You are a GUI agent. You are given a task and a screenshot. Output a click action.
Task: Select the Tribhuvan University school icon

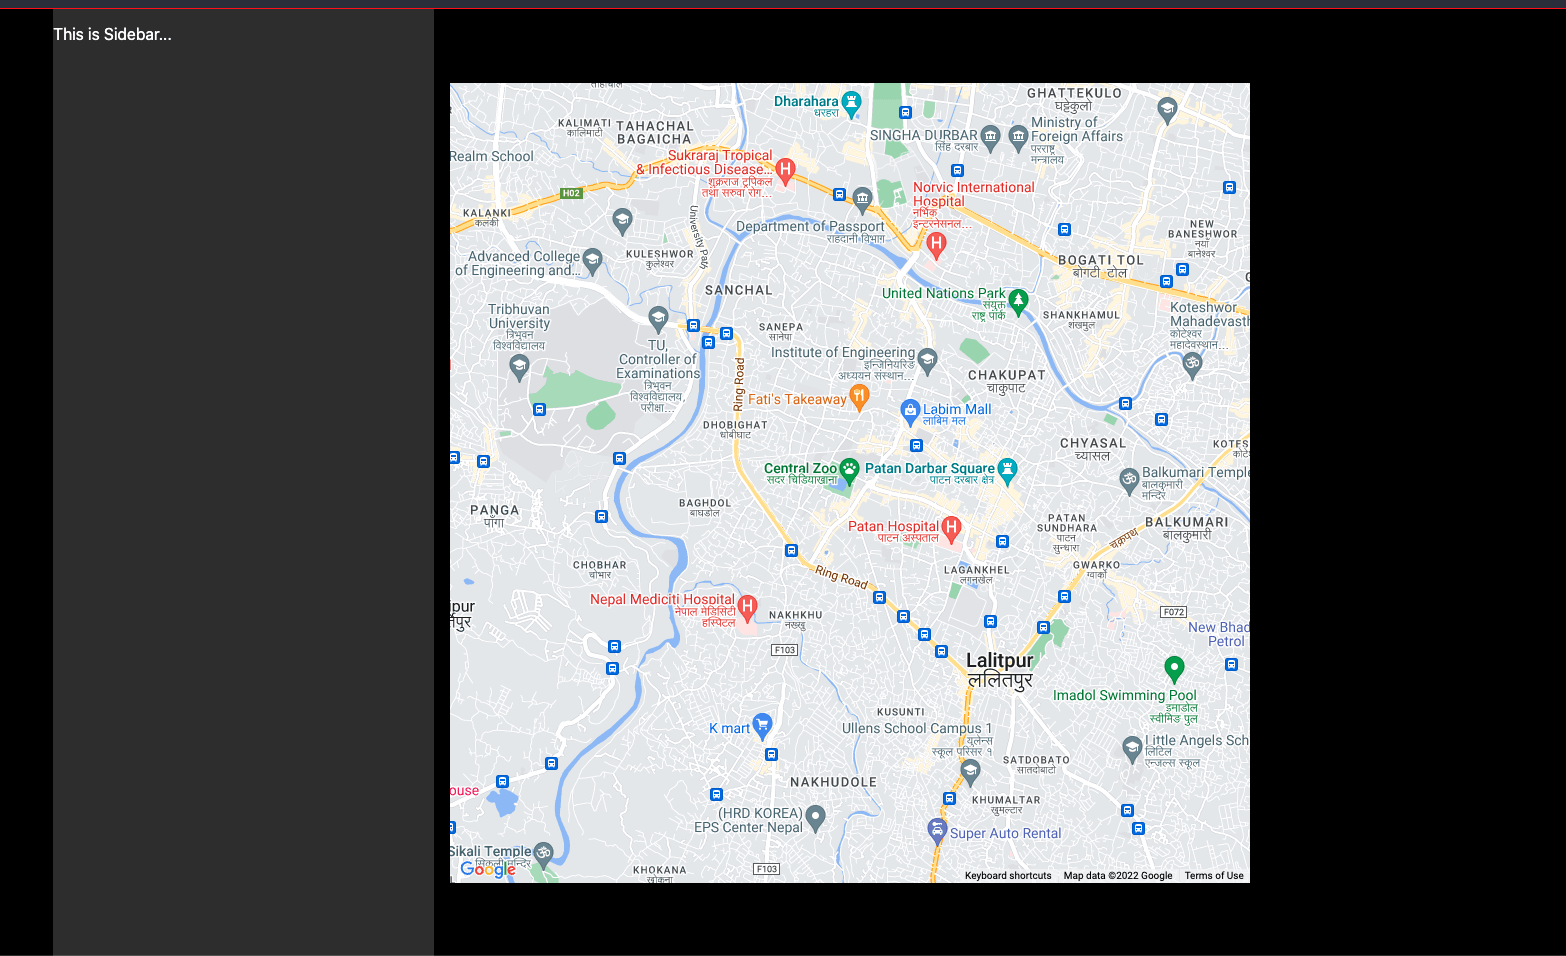519,366
